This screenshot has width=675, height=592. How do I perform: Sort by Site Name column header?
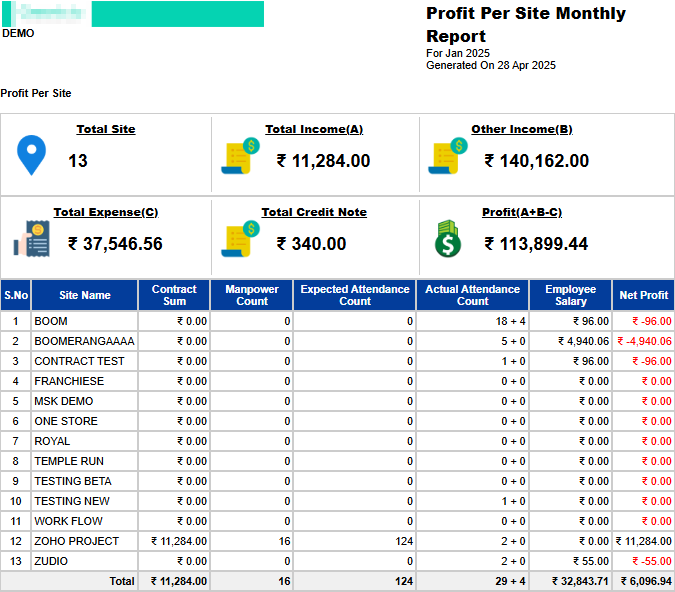[x=85, y=295]
